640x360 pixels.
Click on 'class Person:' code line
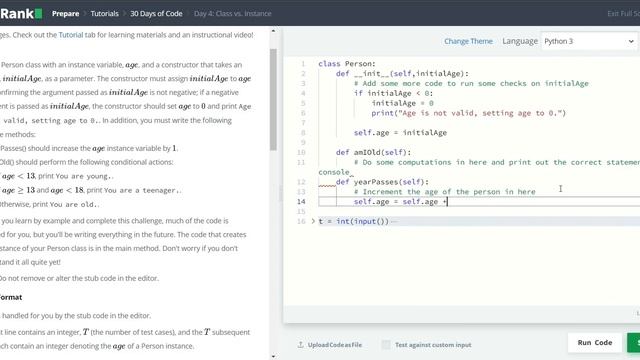[x=347, y=64]
